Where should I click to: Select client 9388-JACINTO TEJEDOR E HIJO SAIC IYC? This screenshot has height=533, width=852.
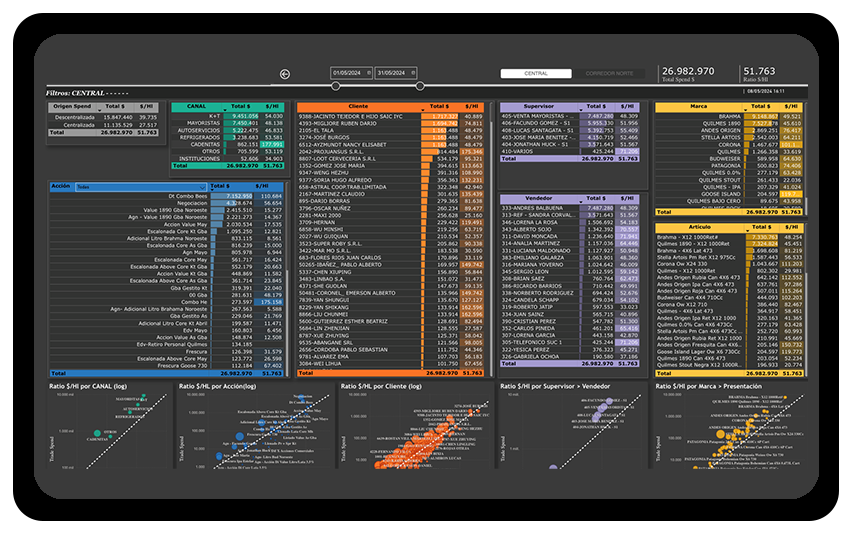(390, 116)
